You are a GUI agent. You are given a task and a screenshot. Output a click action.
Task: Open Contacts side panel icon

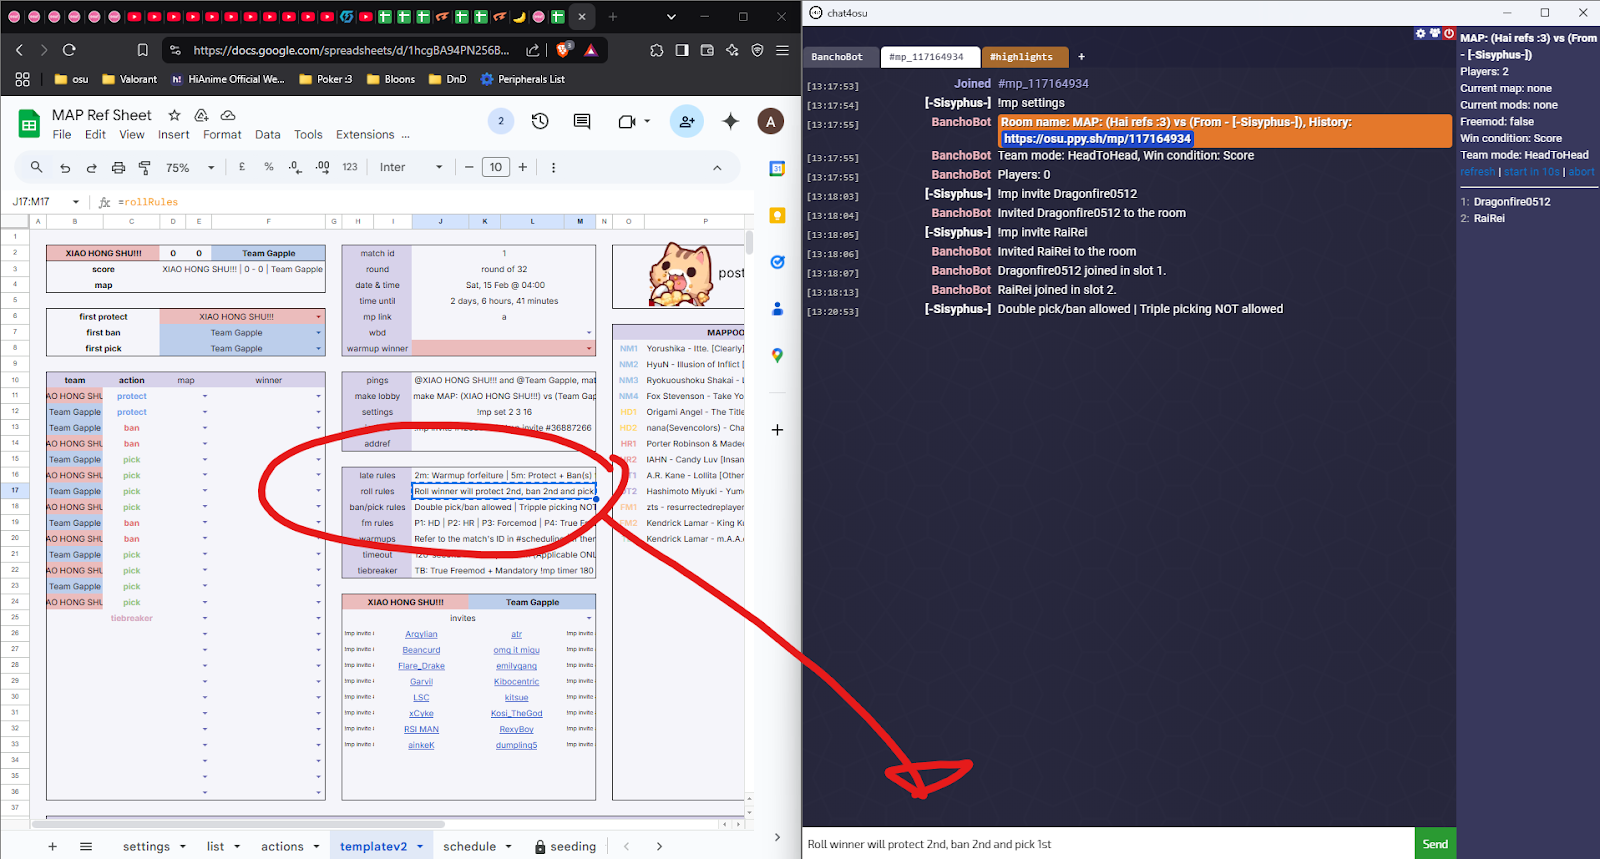point(777,309)
